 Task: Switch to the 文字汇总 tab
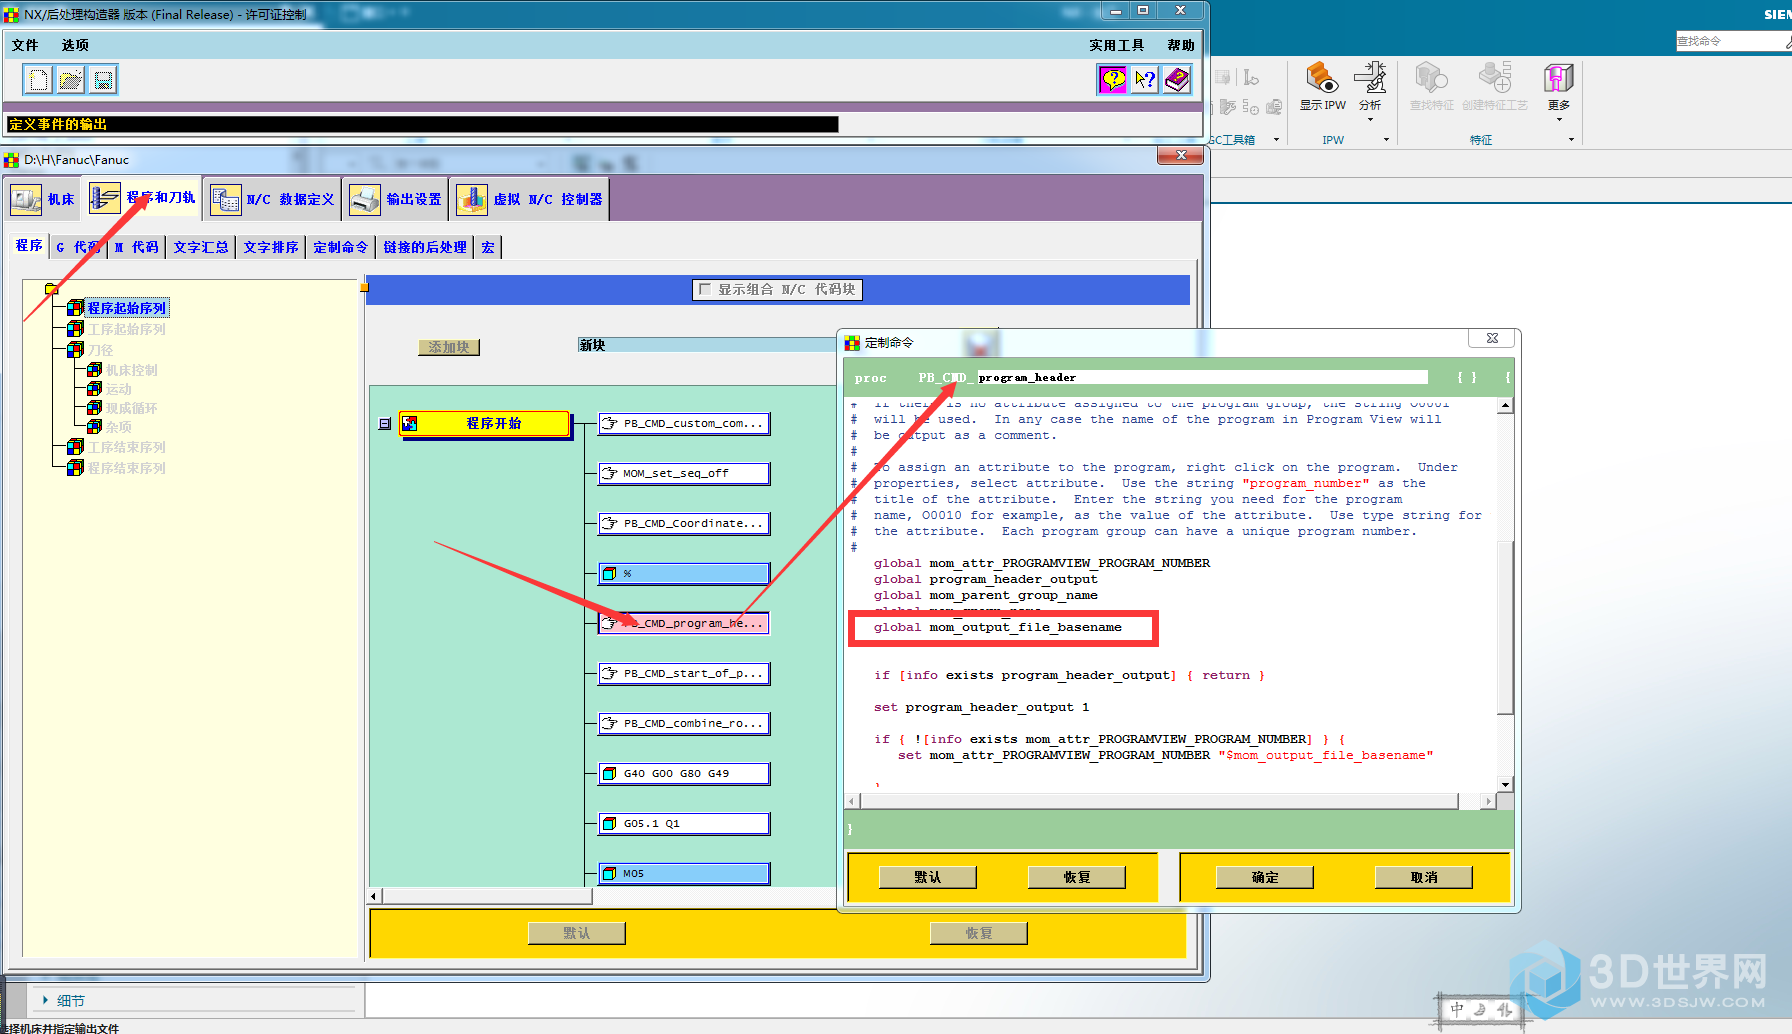(x=201, y=247)
